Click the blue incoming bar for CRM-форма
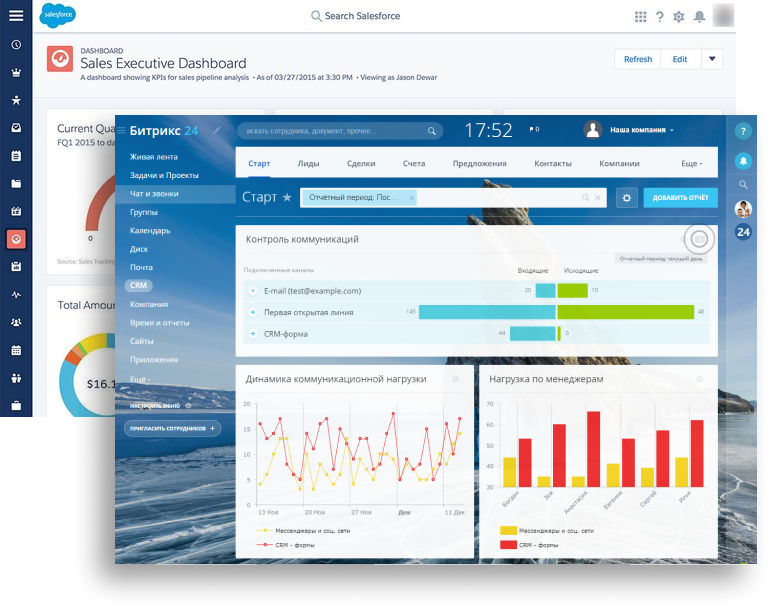Image resolution: width=772 pixels, height=609 pixels. click(533, 333)
